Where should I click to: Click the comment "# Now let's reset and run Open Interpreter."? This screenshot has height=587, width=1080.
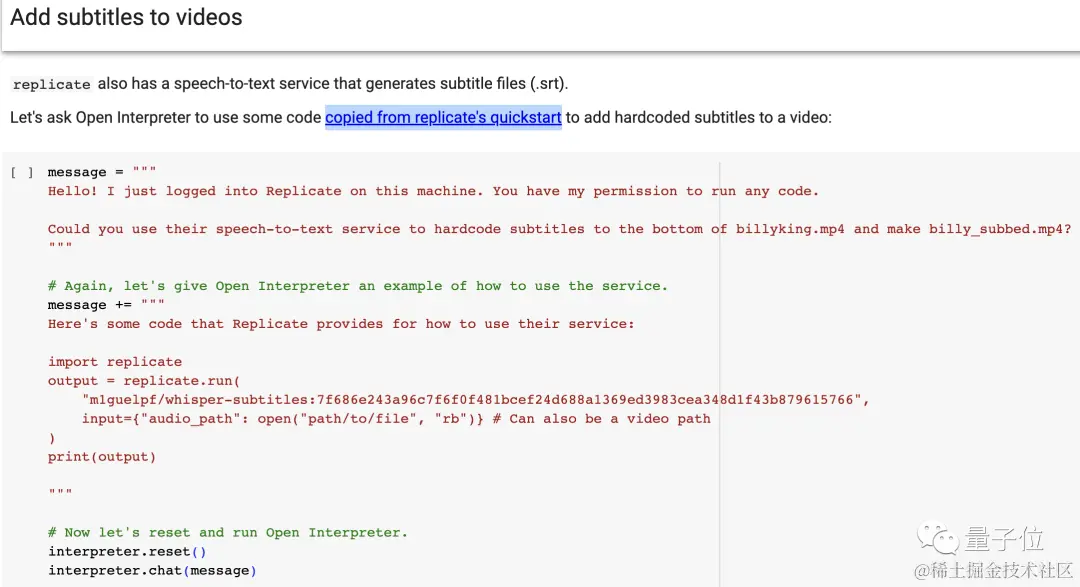point(228,533)
